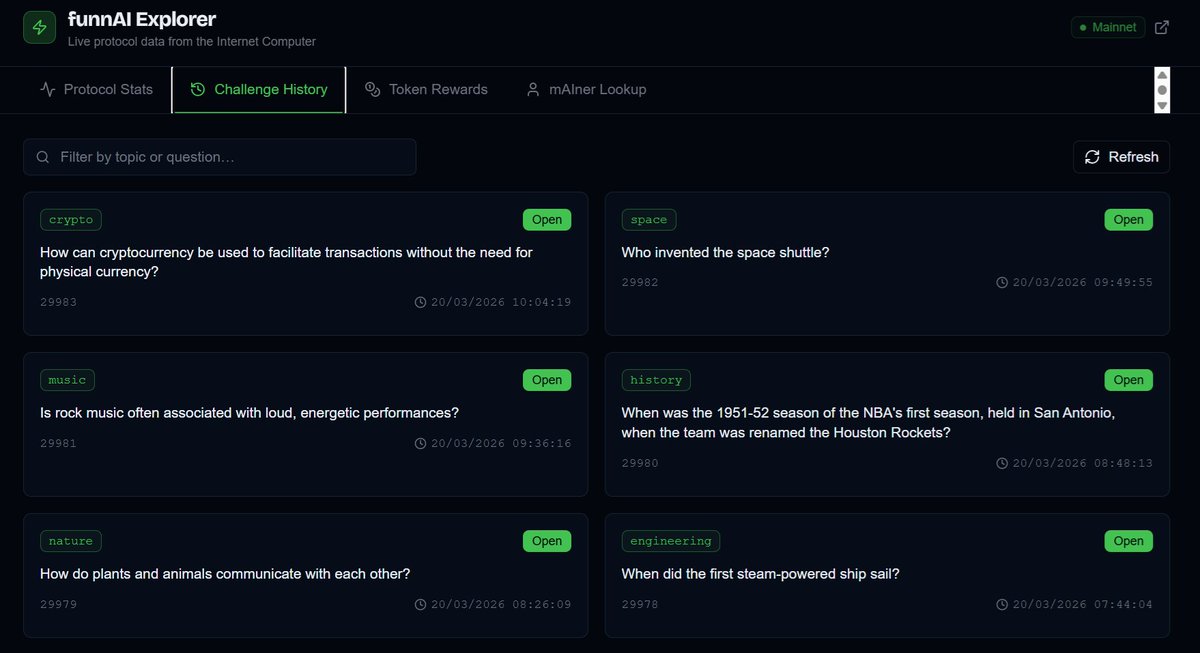This screenshot has width=1200, height=653.
Task: Click the search magnifier icon in the filter box
Action: coord(43,157)
